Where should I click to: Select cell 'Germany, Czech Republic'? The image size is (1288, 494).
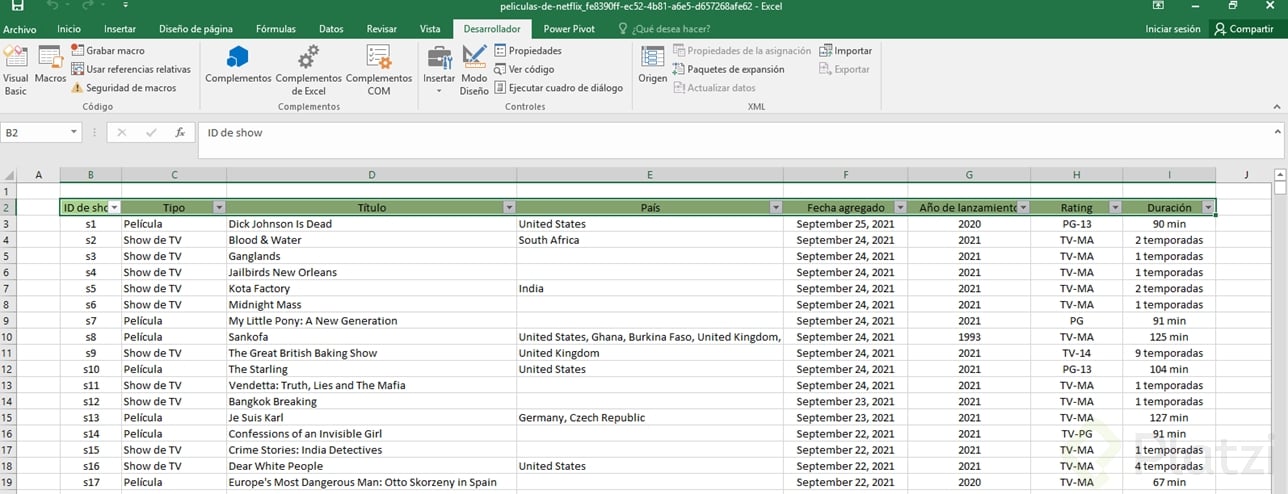click(x=649, y=418)
